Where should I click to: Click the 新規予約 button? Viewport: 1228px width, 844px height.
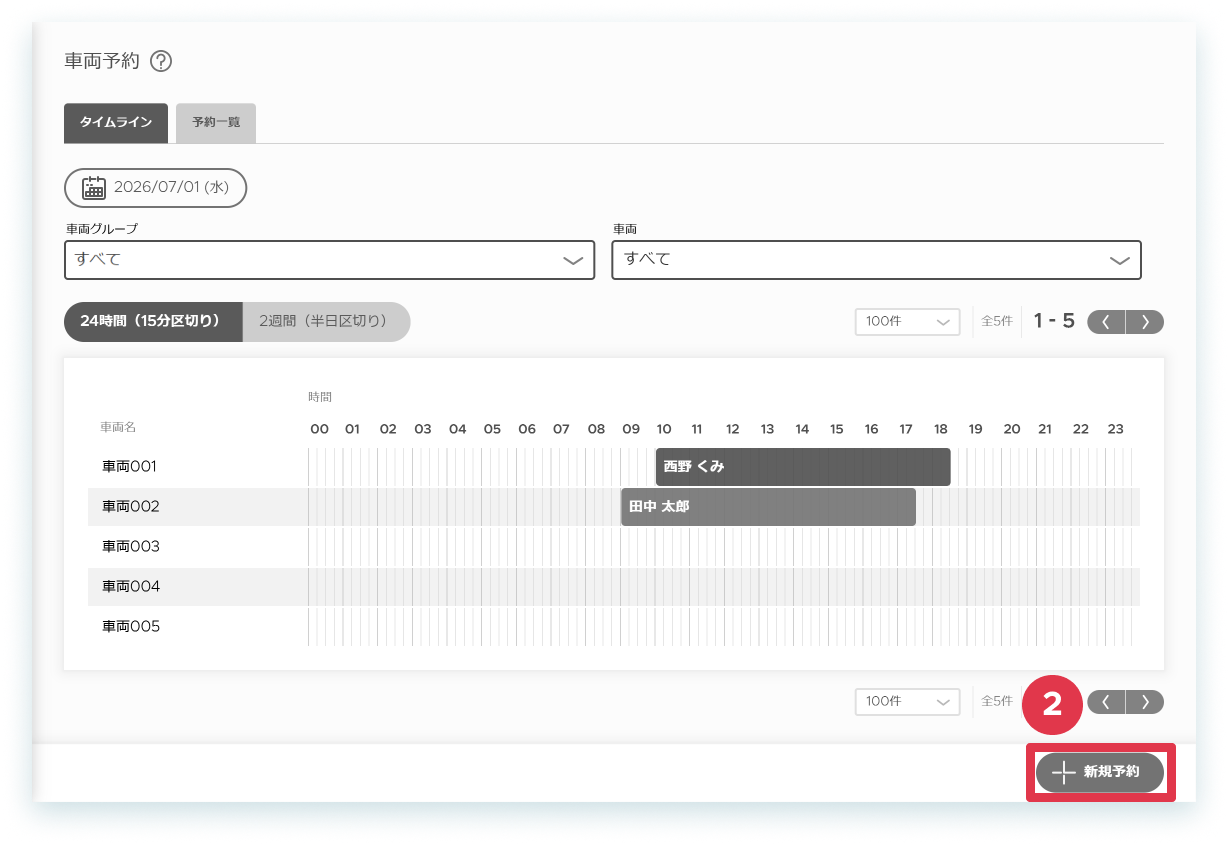coord(1100,772)
